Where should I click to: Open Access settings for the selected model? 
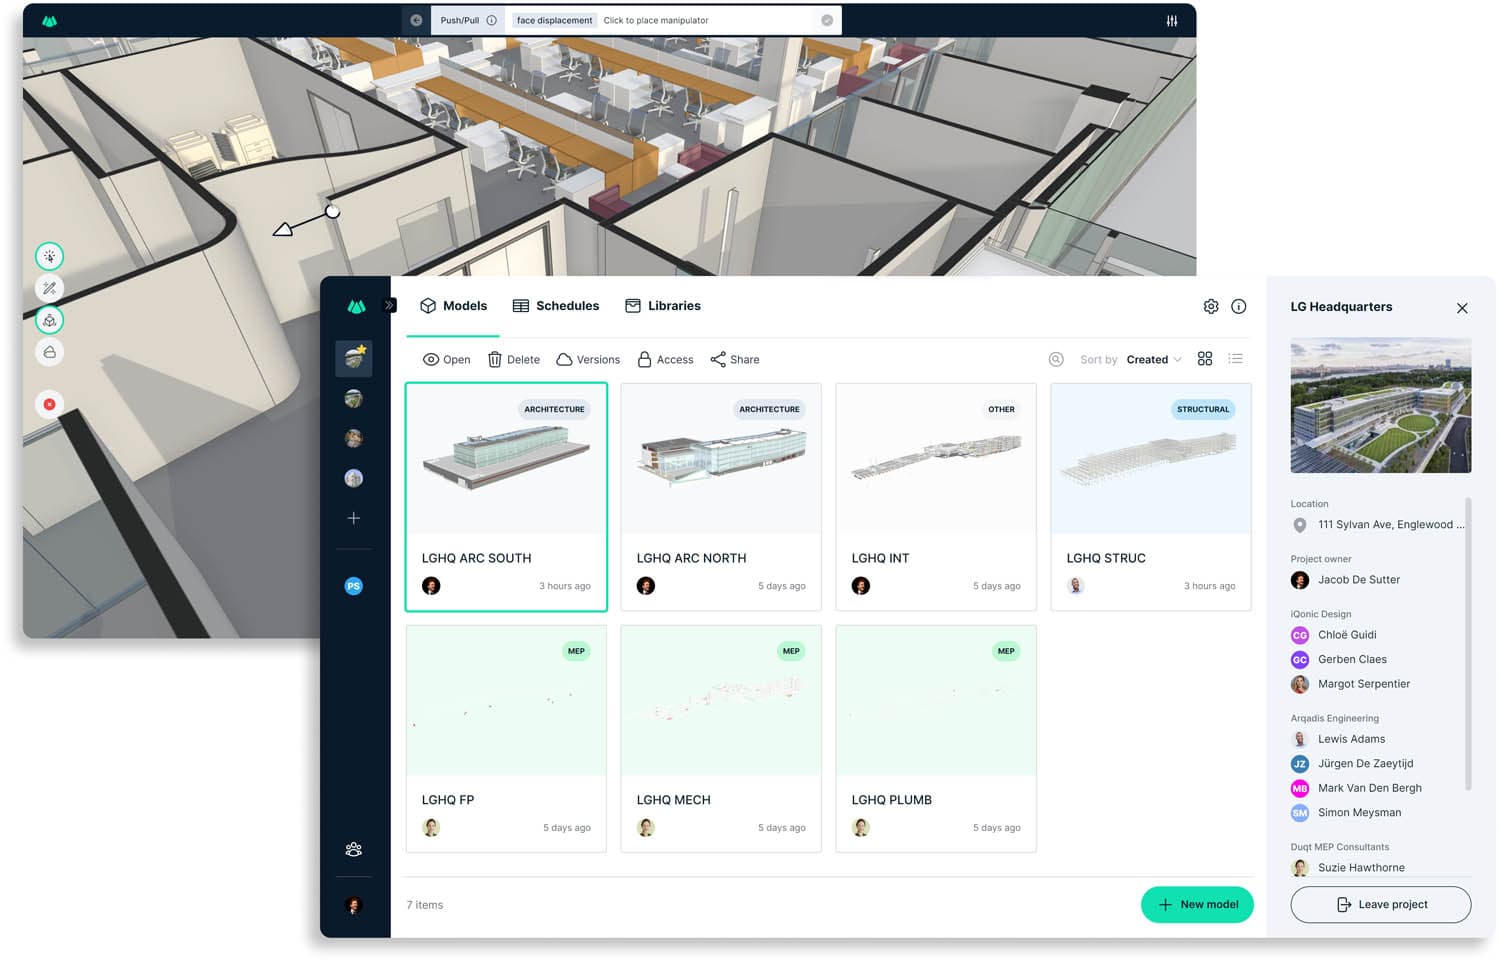pyautogui.click(x=664, y=359)
